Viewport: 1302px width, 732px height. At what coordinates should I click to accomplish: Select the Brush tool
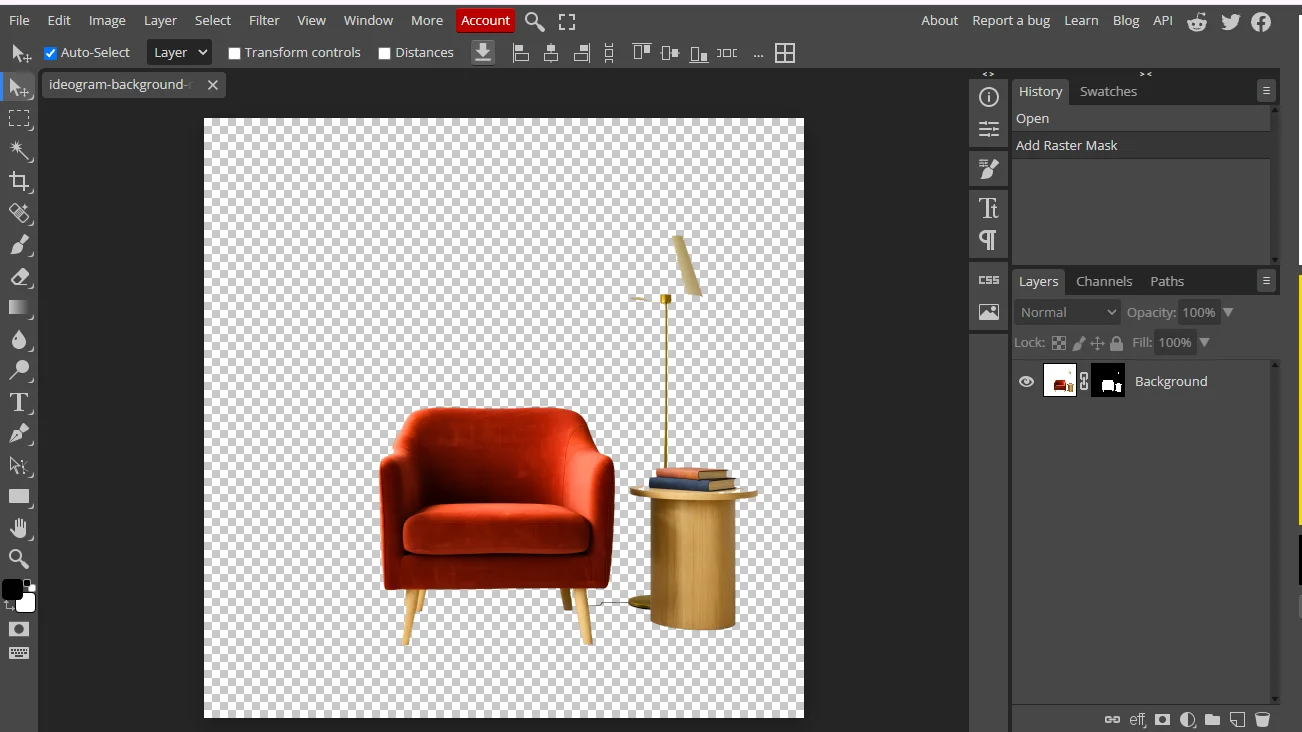19,244
